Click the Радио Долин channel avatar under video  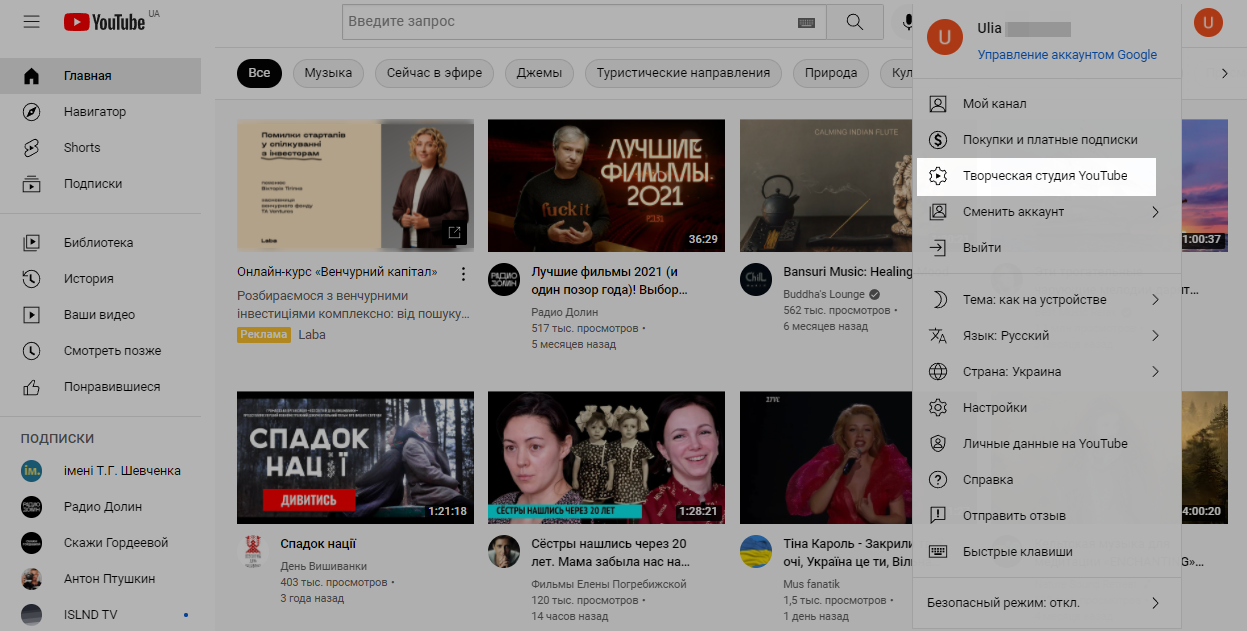pos(504,280)
